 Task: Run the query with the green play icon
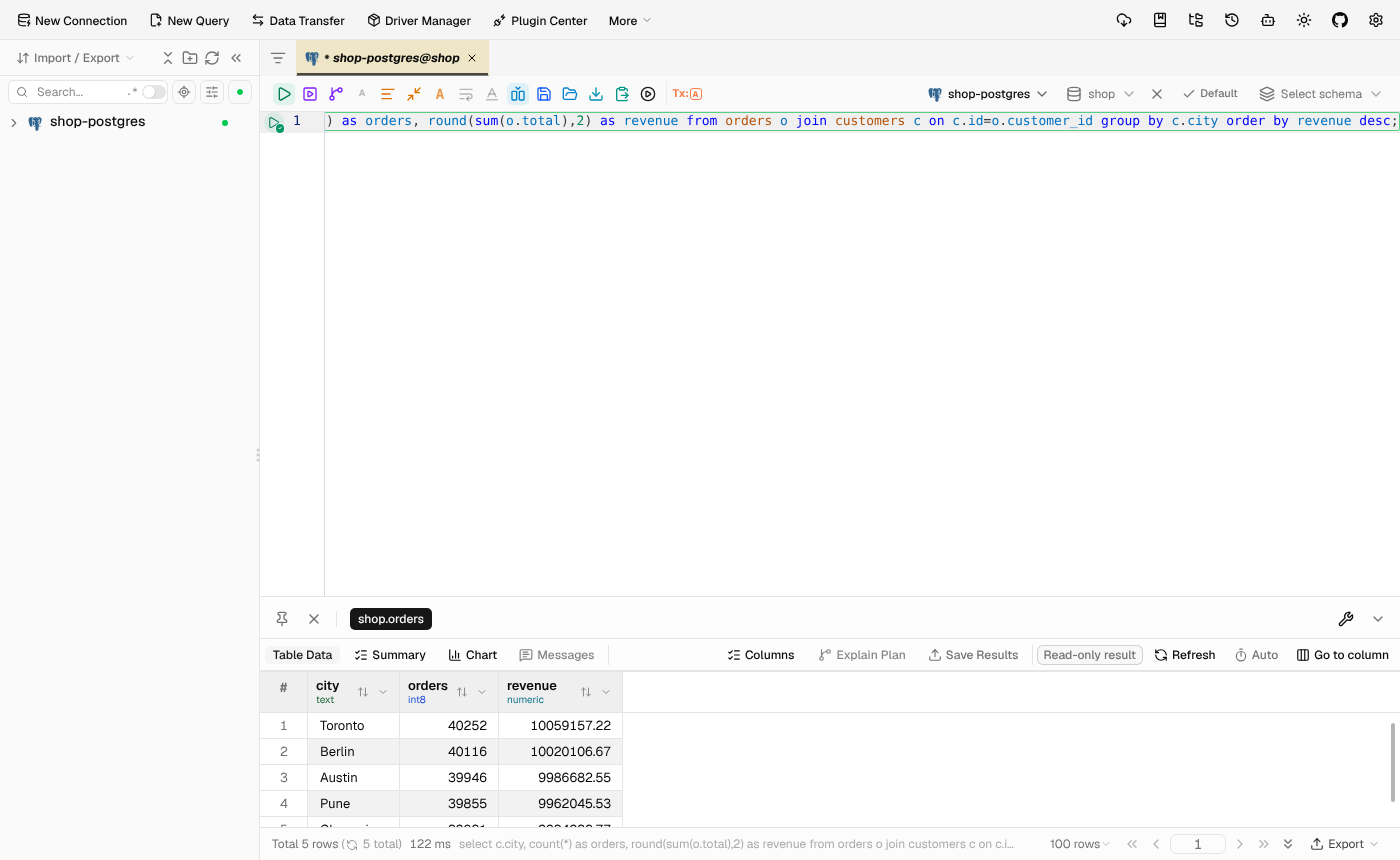pos(284,94)
